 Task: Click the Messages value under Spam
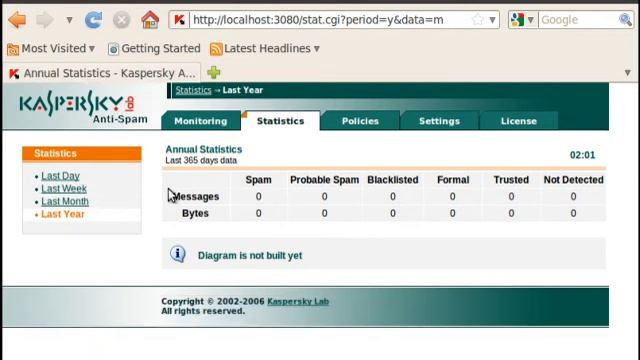click(258, 197)
